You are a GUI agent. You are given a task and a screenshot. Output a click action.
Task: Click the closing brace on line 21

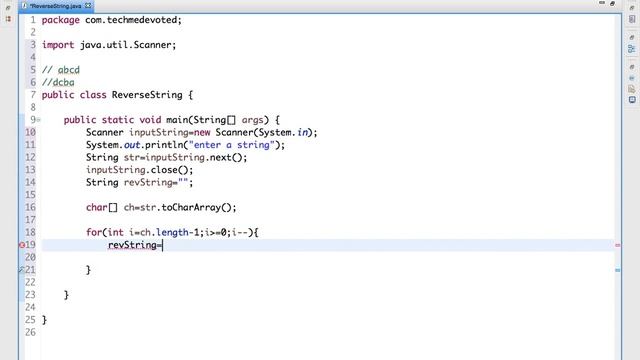(x=88, y=270)
